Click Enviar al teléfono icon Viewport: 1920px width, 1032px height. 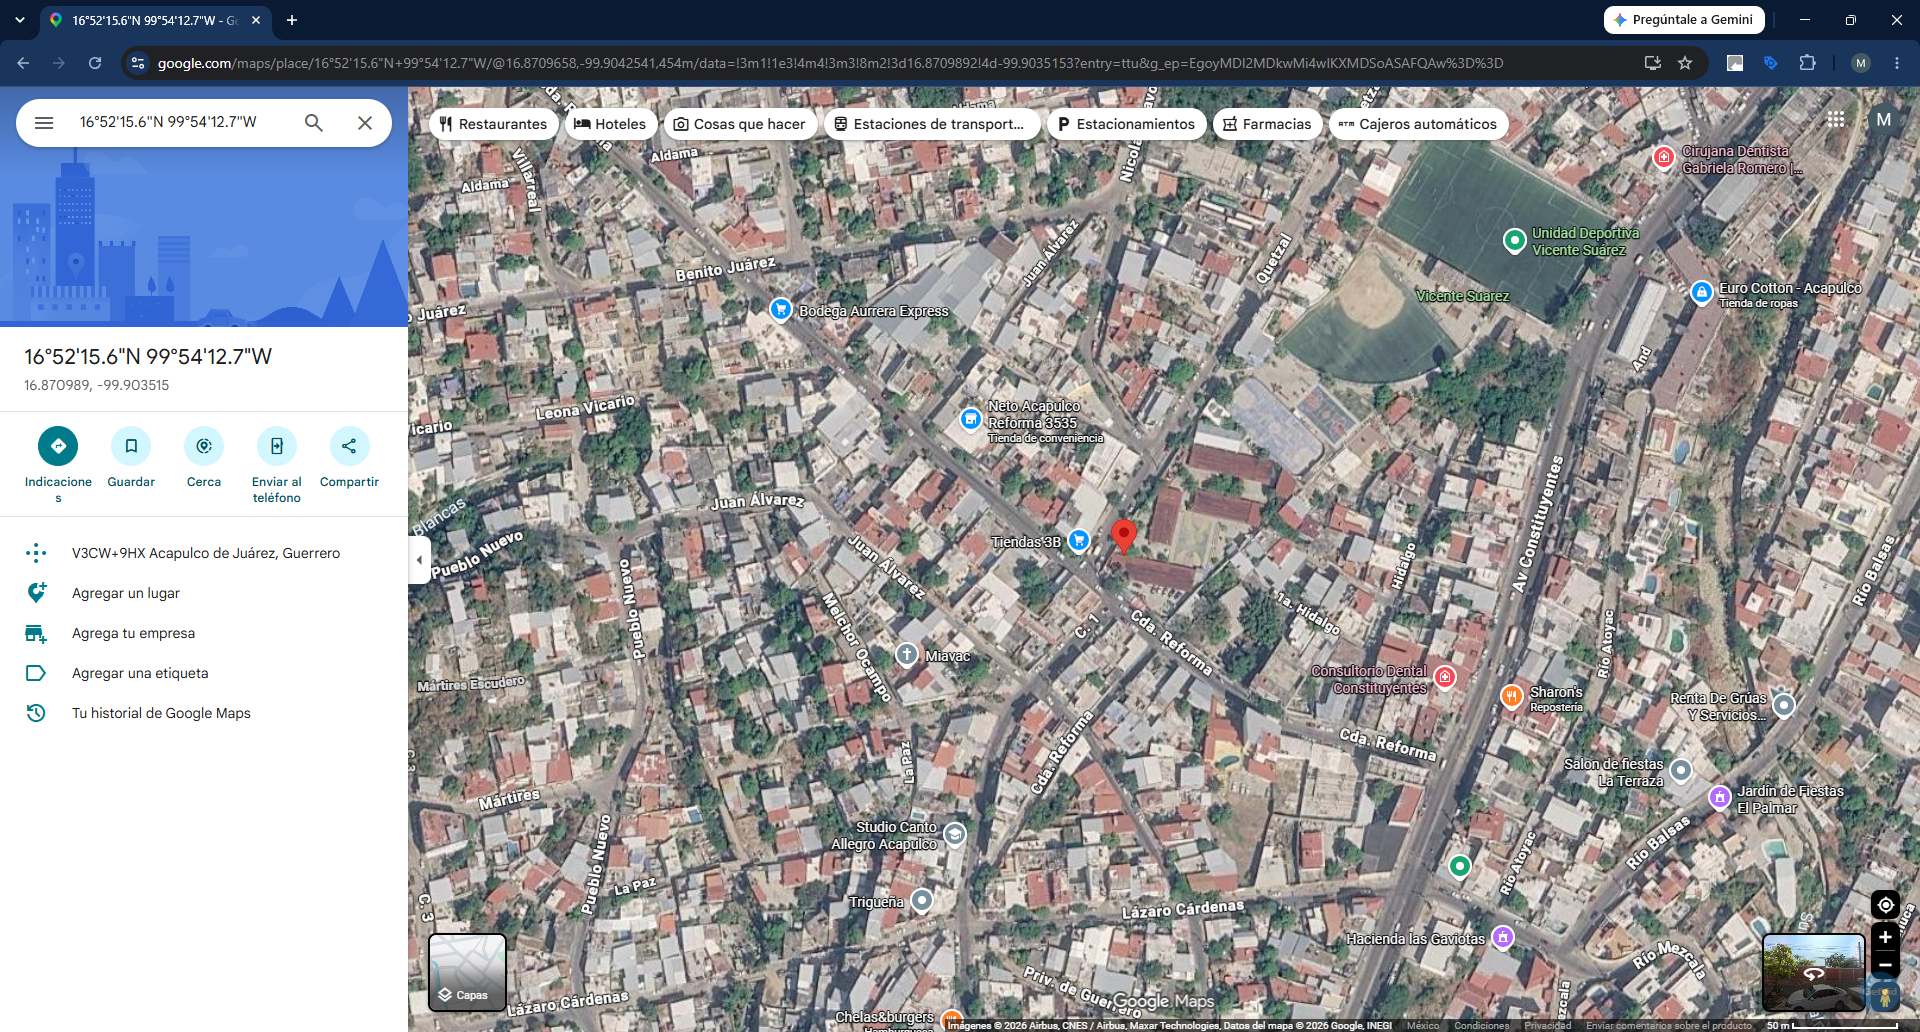(277, 446)
